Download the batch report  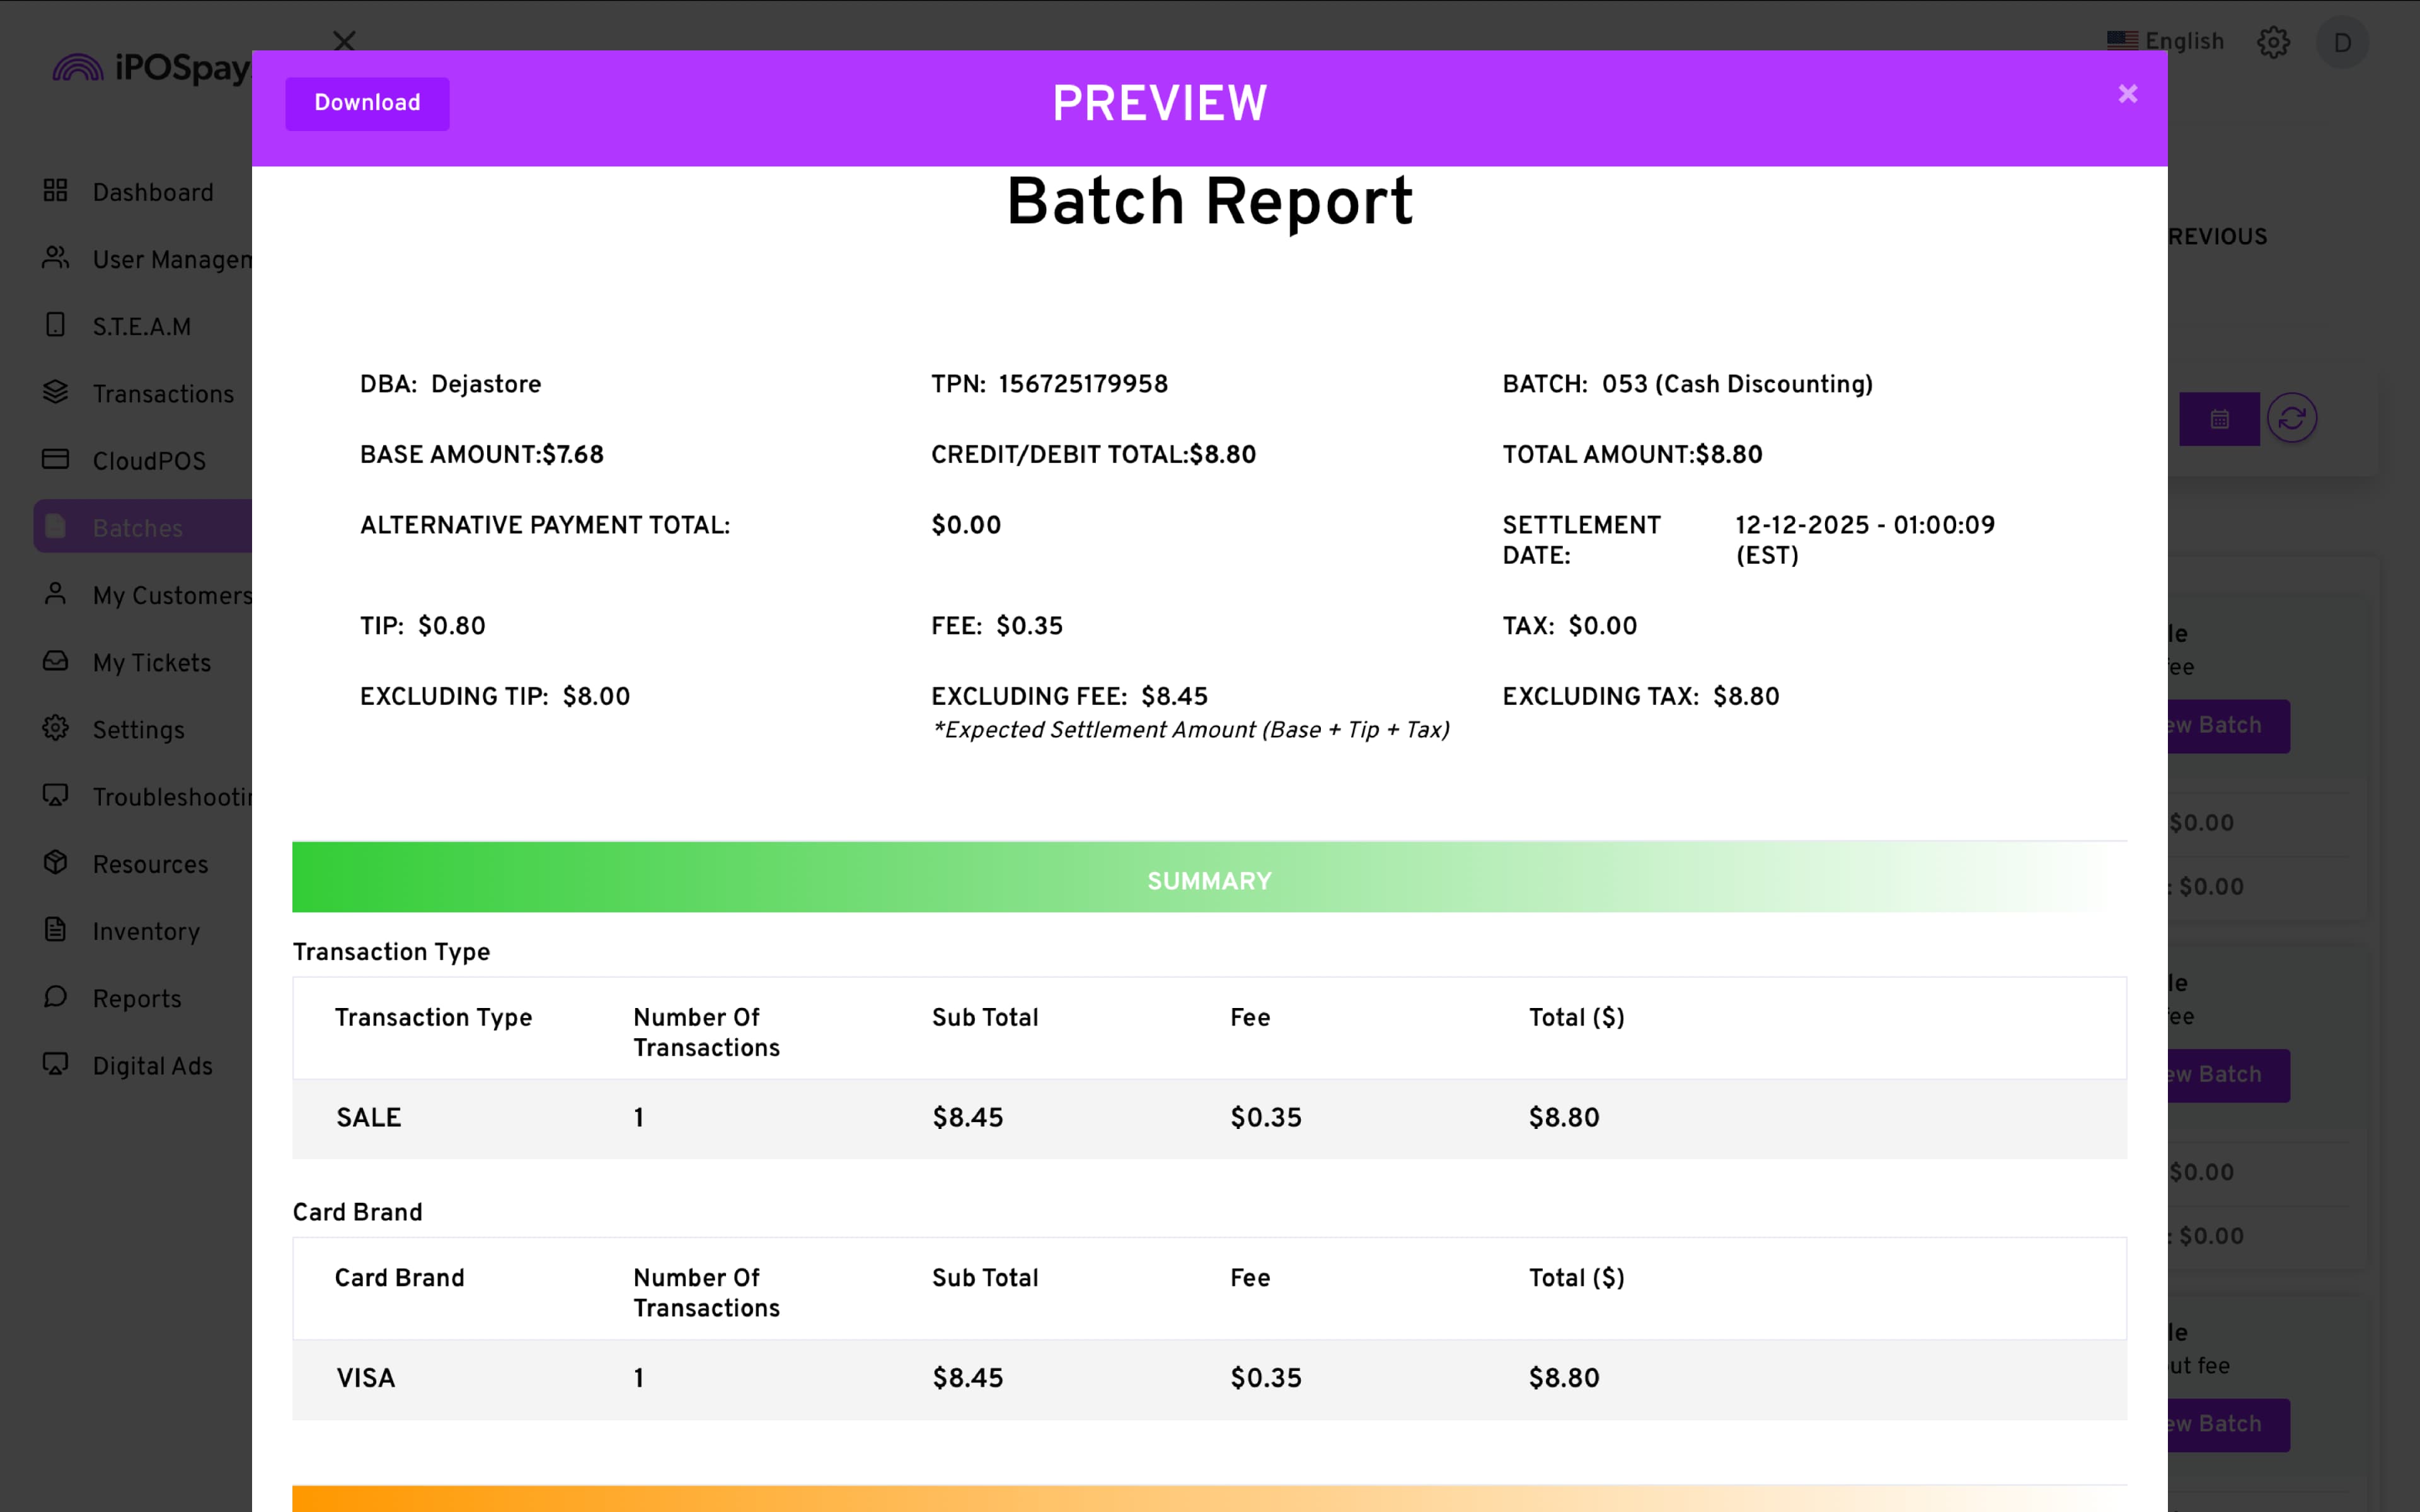coord(367,103)
